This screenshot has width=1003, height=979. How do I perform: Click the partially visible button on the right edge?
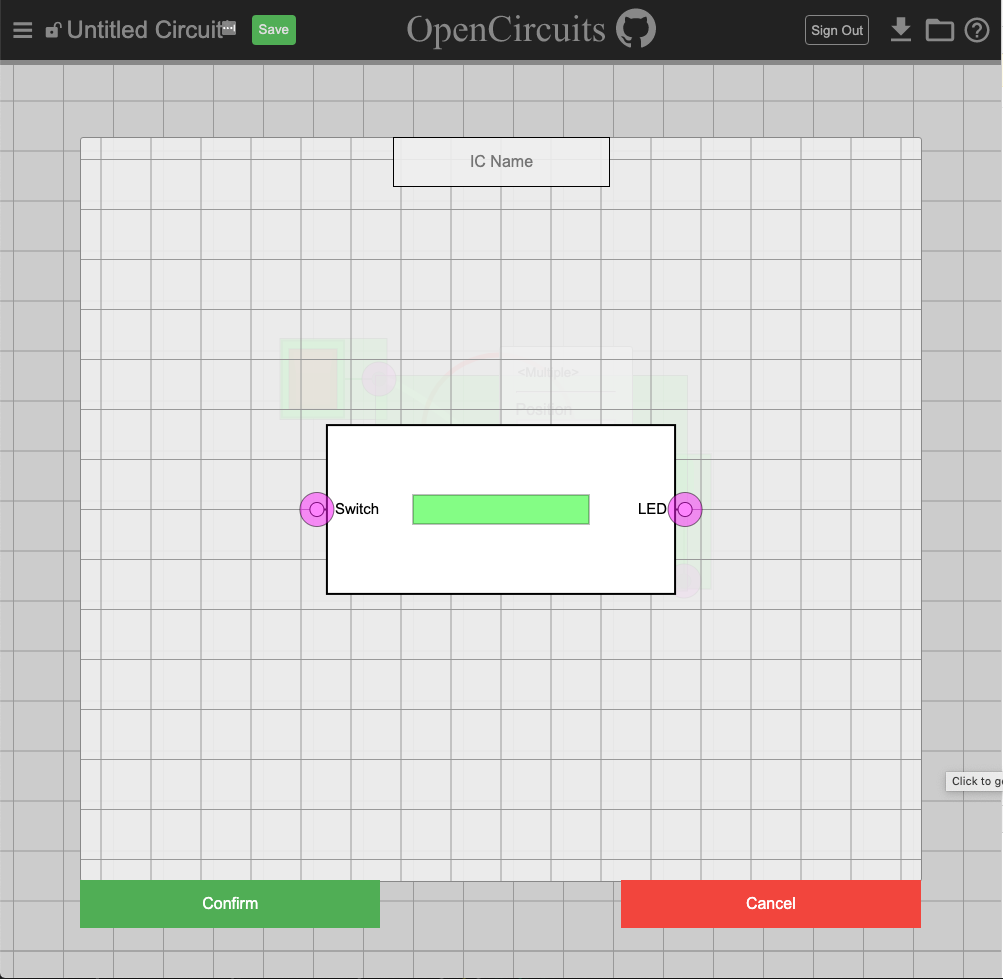click(974, 781)
